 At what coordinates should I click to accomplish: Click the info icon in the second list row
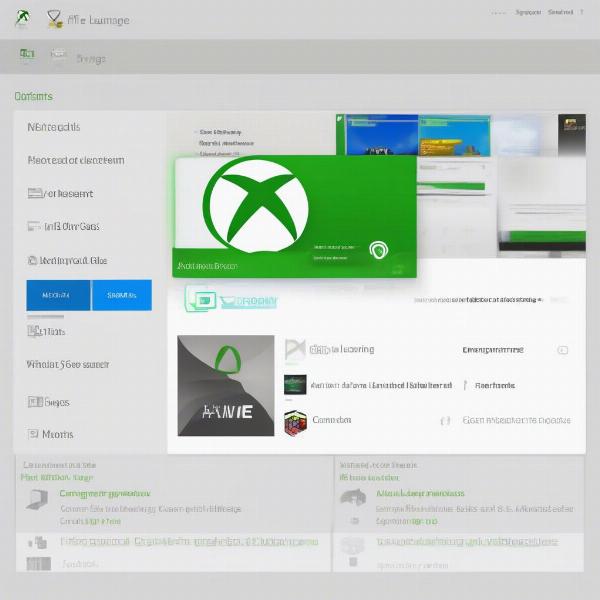465,385
